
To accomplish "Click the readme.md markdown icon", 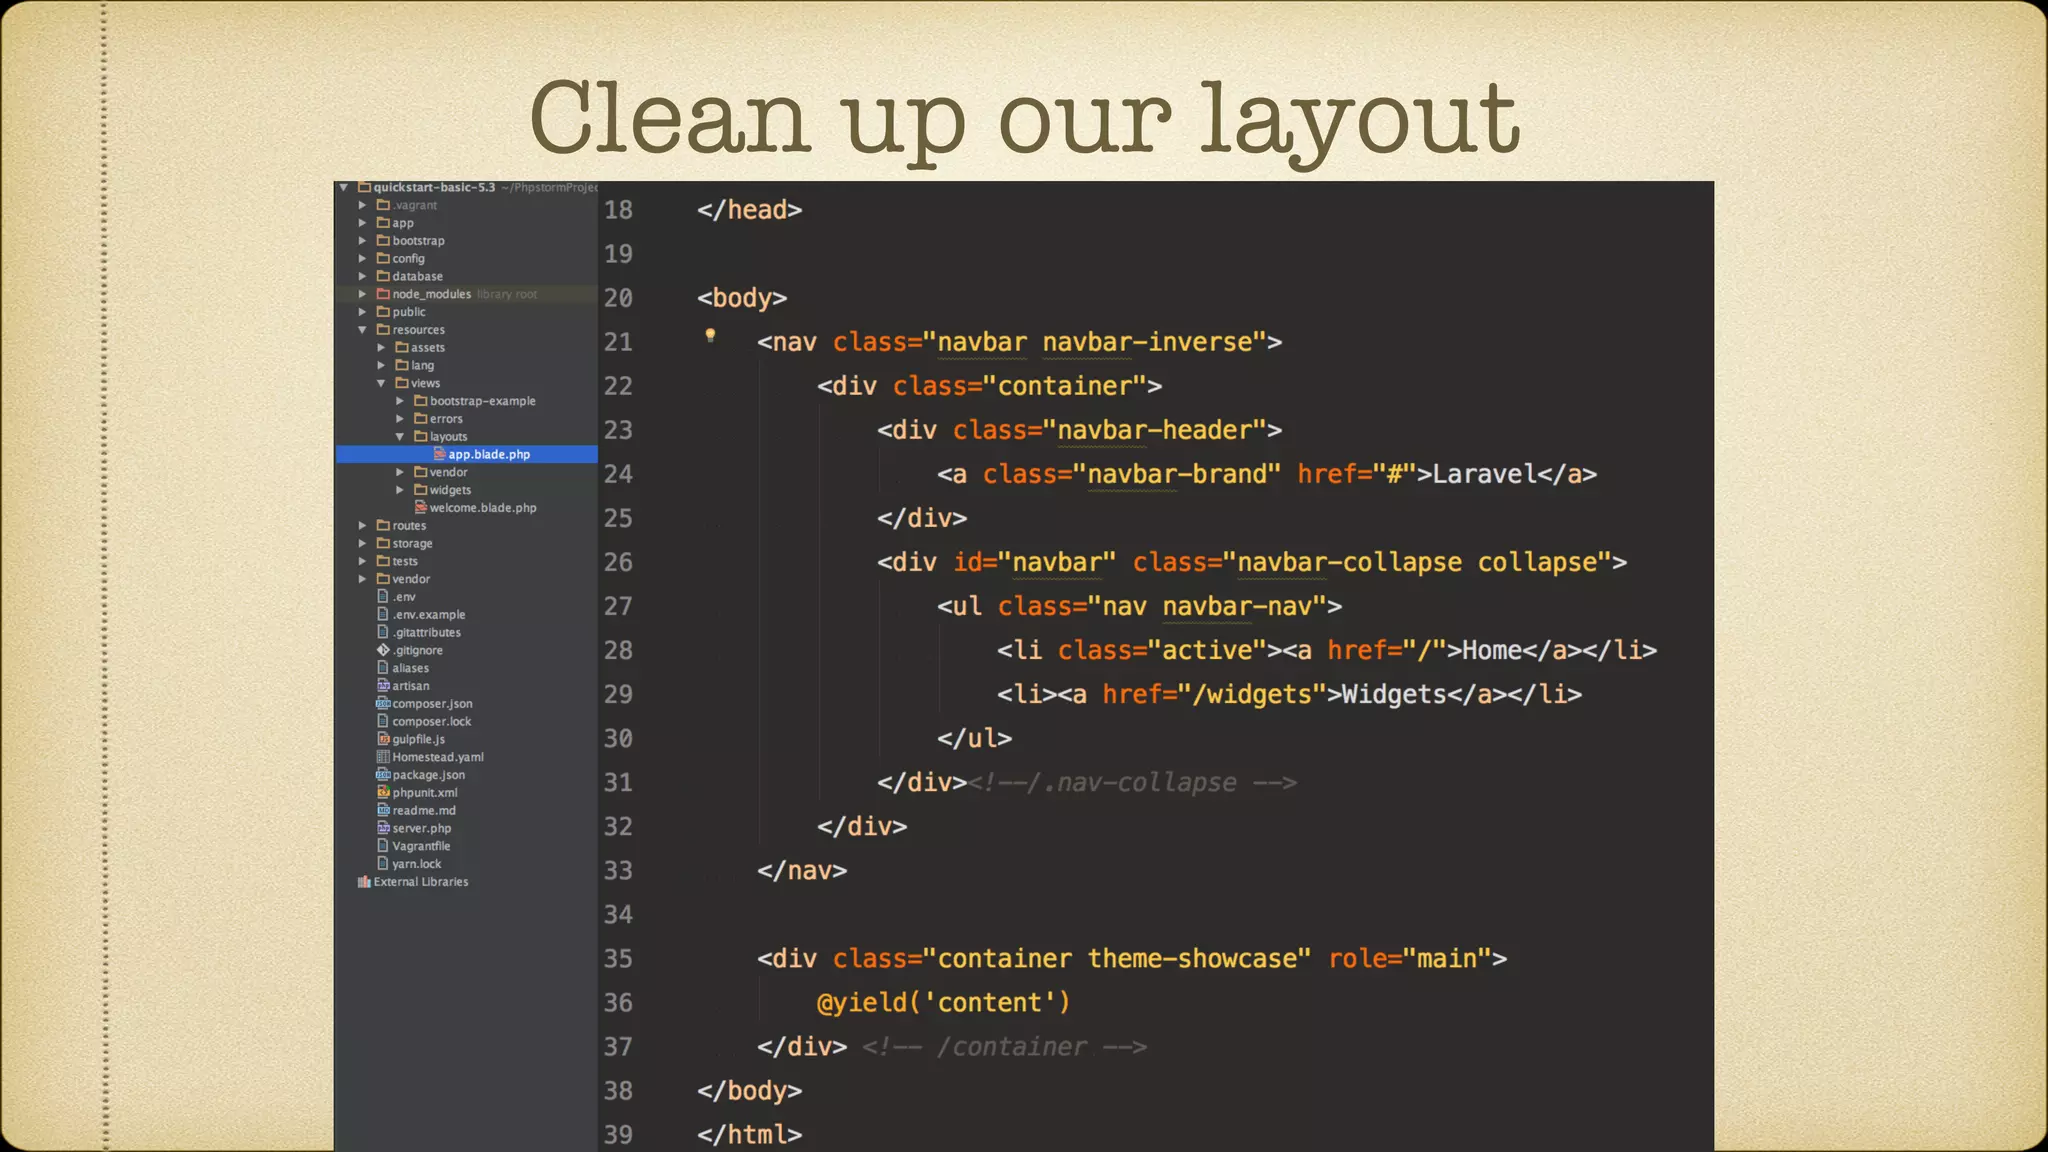I will [x=383, y=811].
